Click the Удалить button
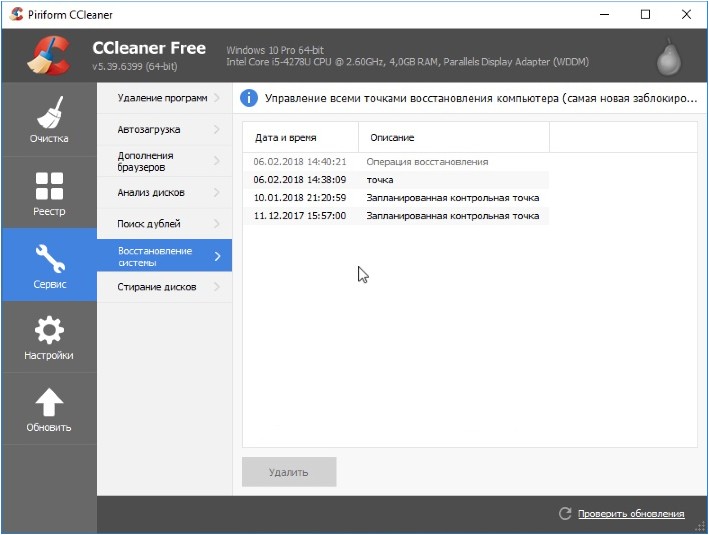The height and width of the screenshot is (535, 709). (x=289, y=472)
